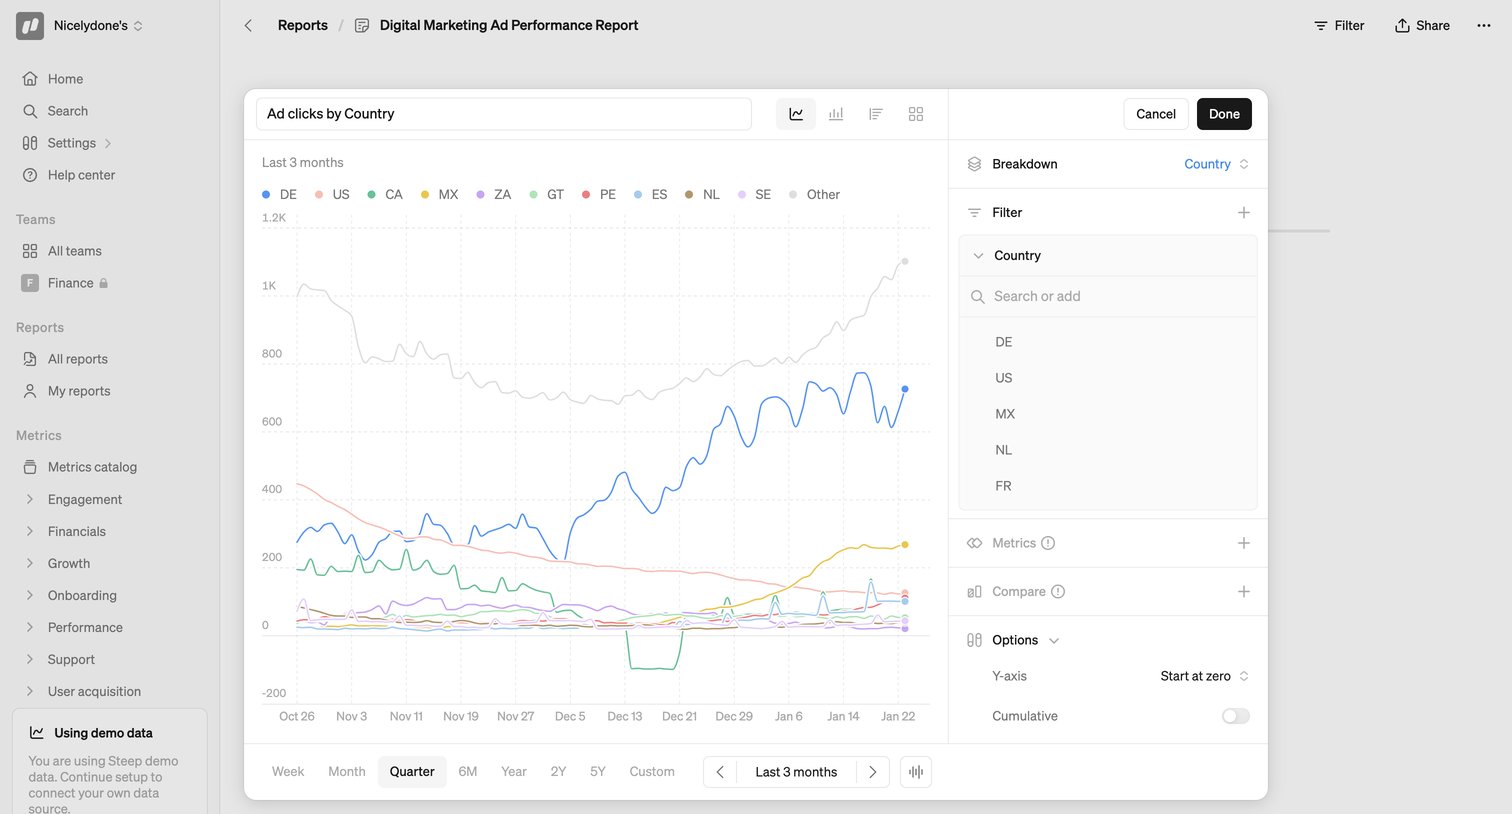1512x814 pixels.
Task: Click the Cancel button
Action: coord(1156,114)
